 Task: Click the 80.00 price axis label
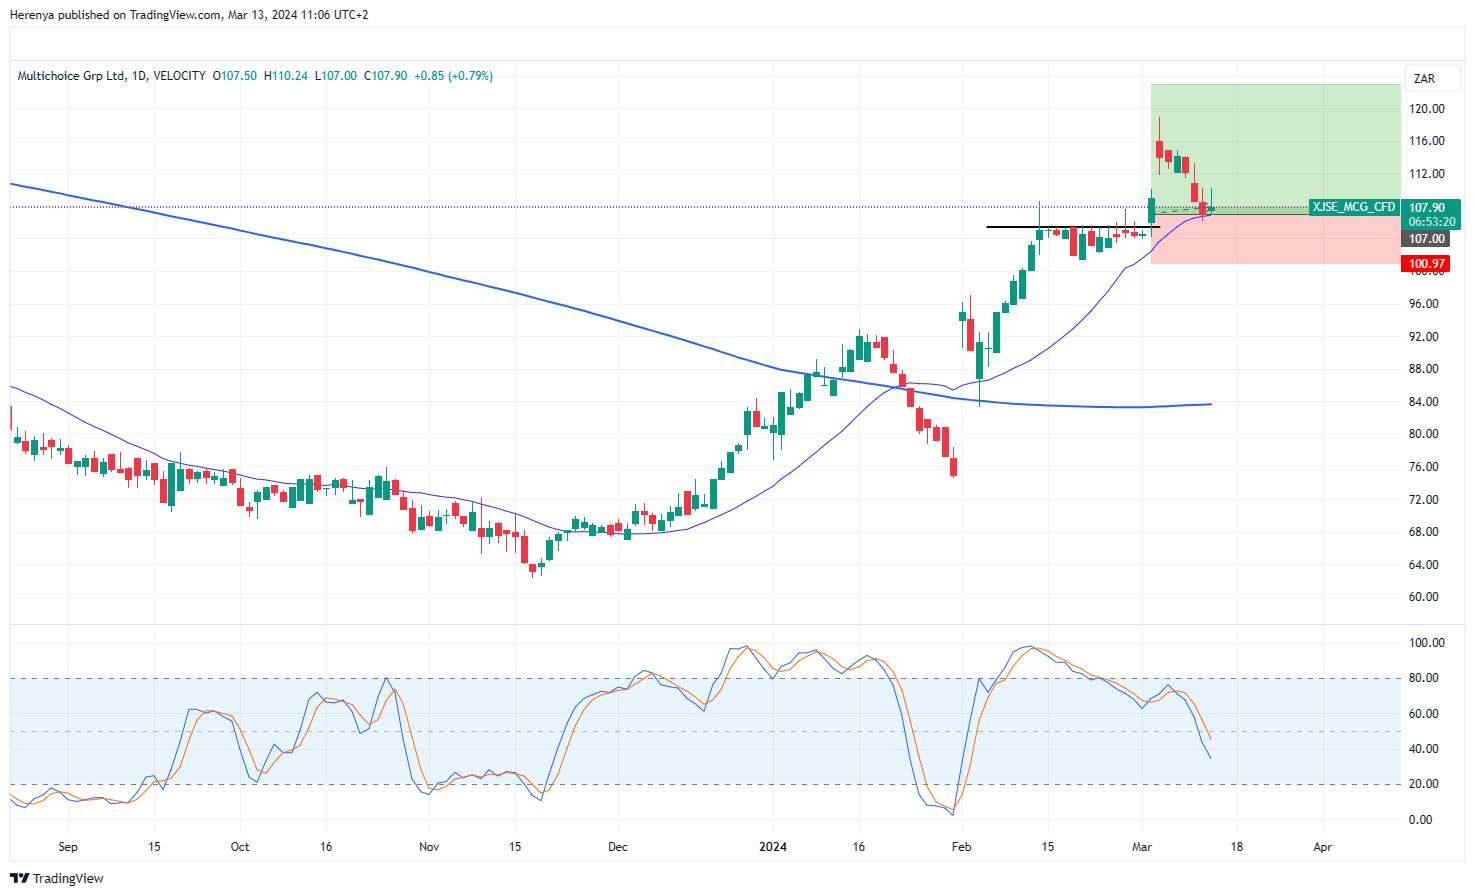(x=1424, y=434)
